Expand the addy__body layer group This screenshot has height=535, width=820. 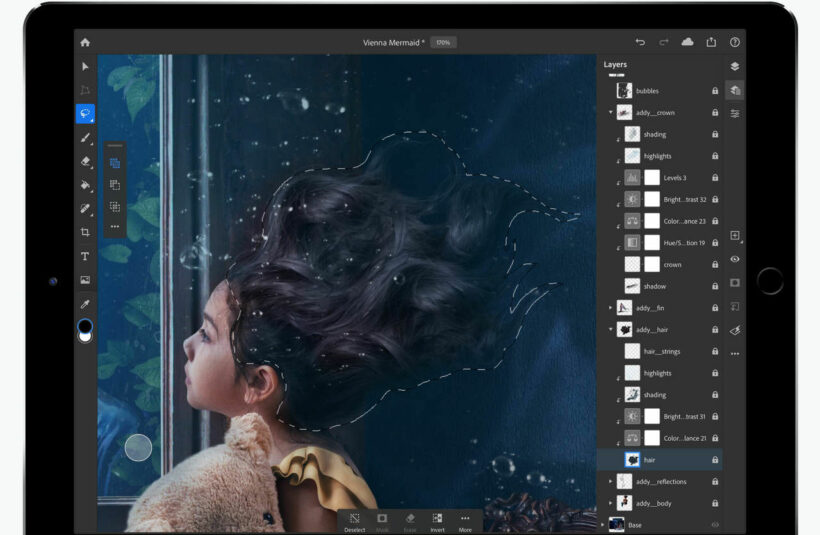coord(610,503)
